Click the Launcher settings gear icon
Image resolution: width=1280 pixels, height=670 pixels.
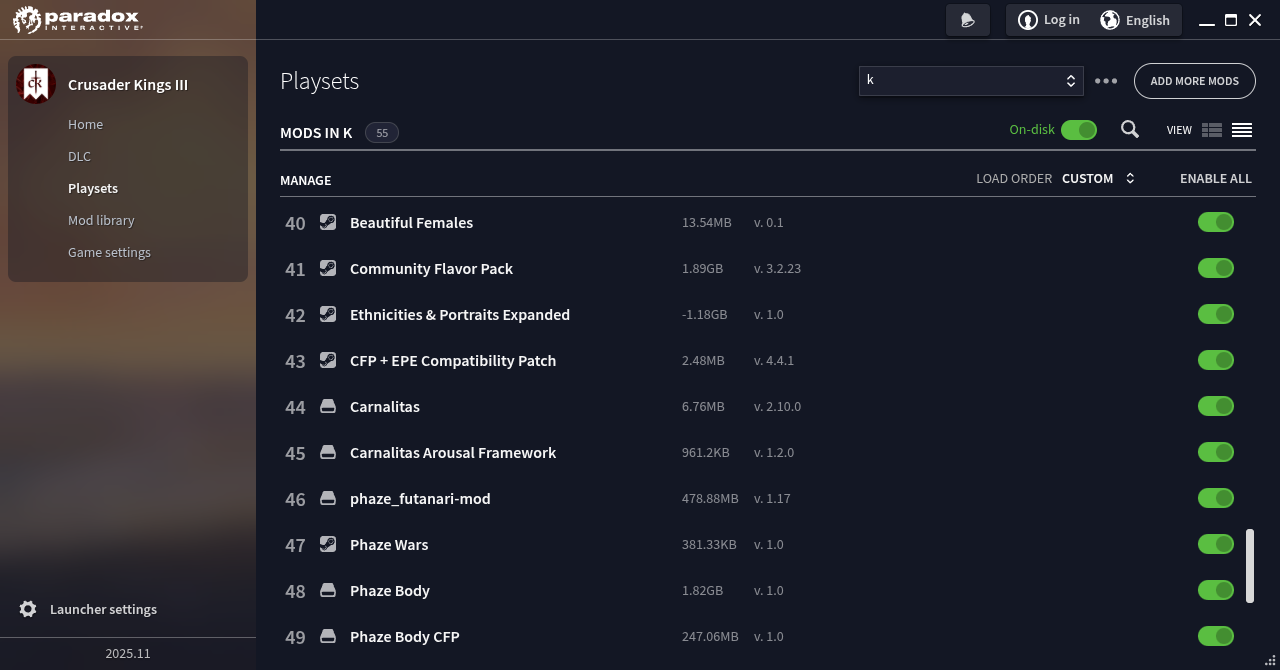(28, 609)
